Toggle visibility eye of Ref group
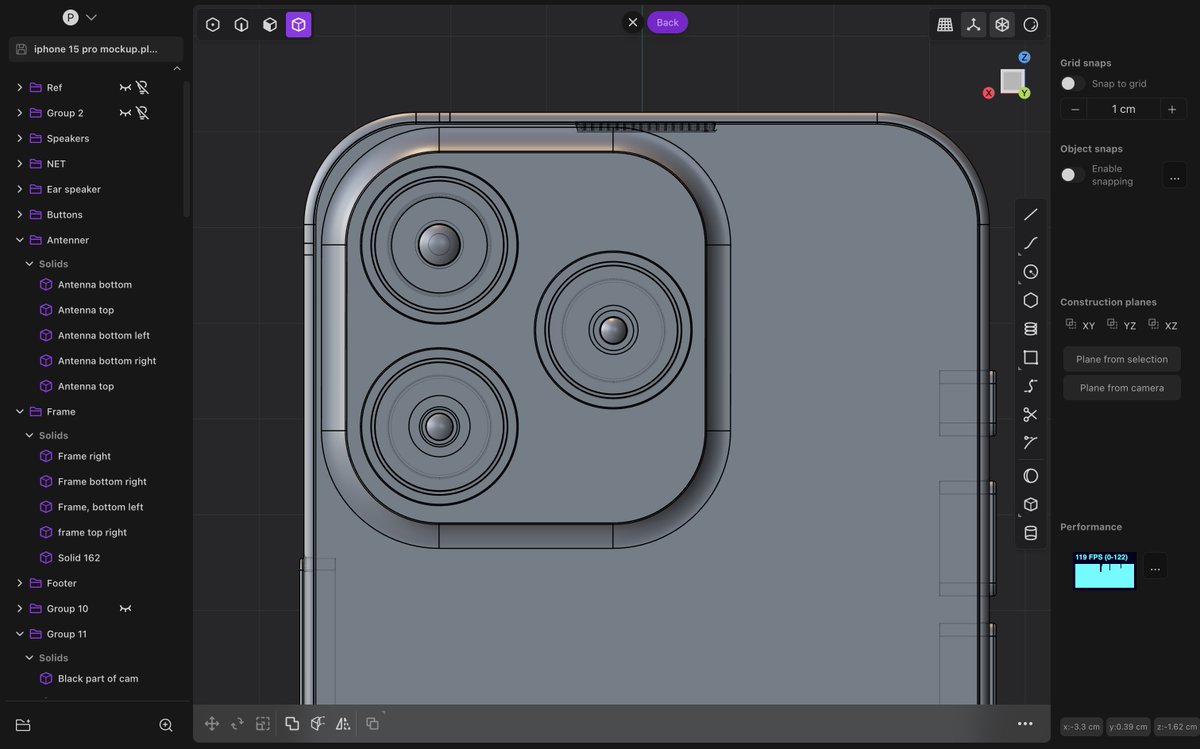This screenshot has width=1200, height=749. pos(125,88)
